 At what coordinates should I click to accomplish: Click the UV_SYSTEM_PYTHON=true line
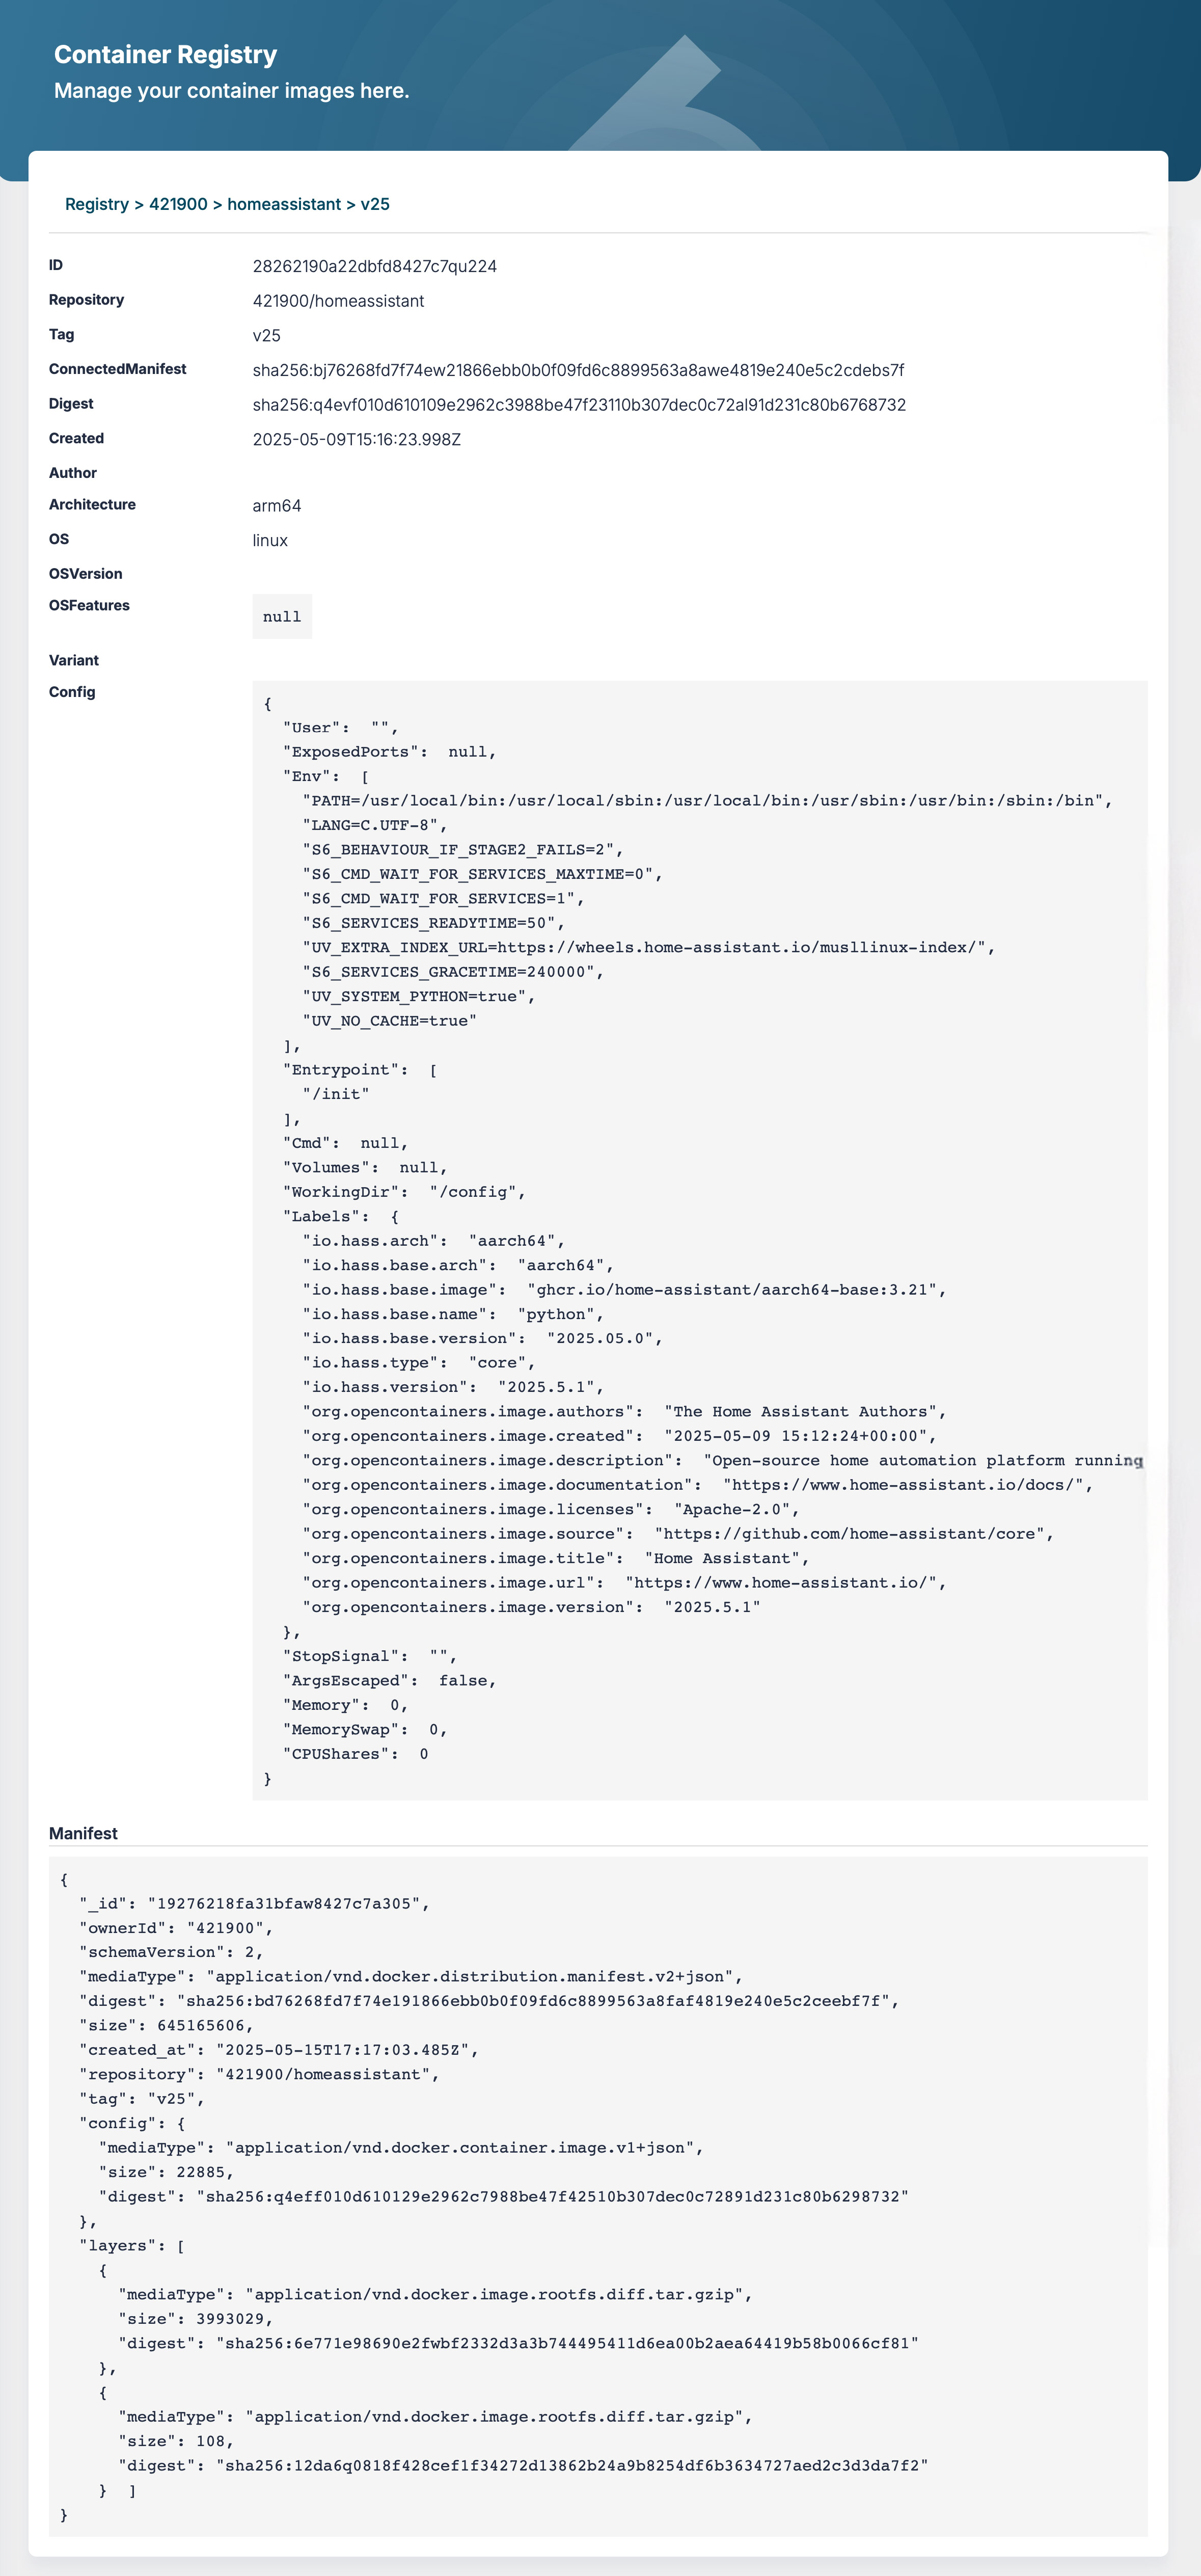pyautogui.click(x=419, y=996)
